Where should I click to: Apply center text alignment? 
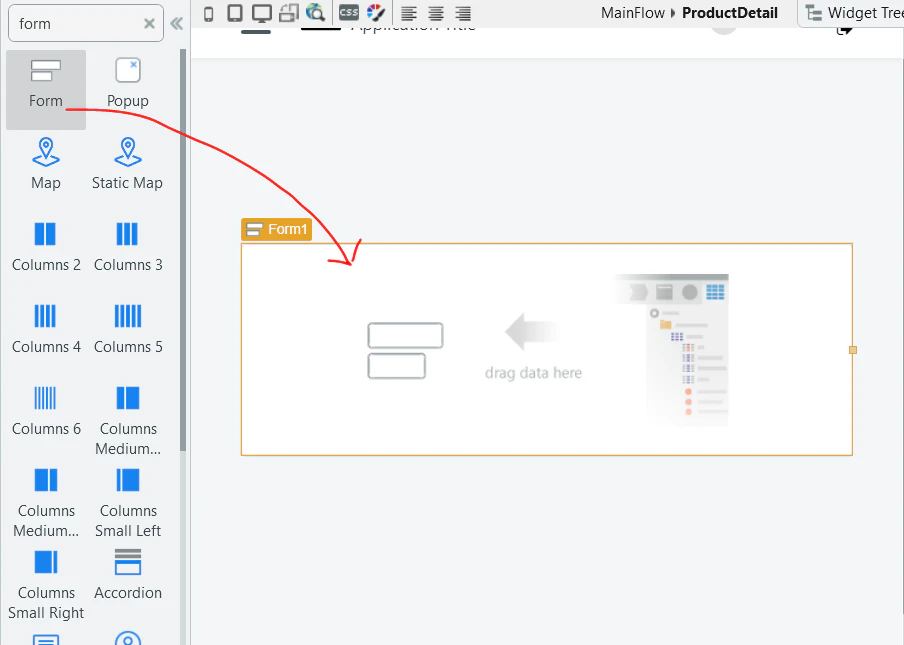point(436,13)
